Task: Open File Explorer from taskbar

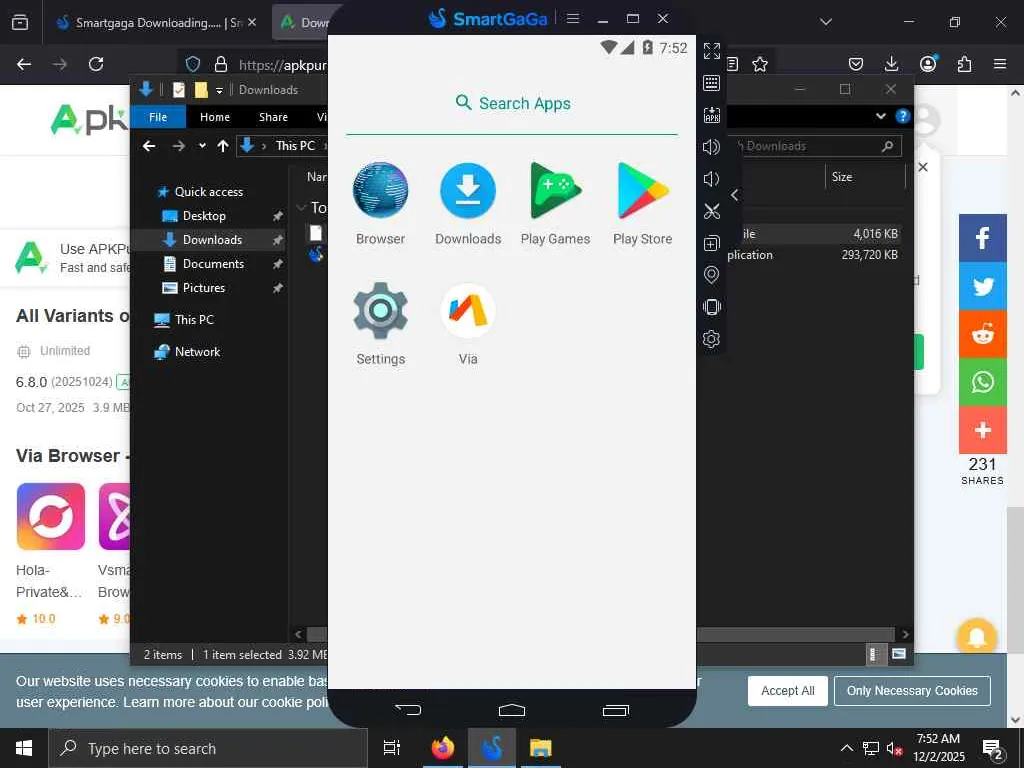Action: click(x=541, y=748)
